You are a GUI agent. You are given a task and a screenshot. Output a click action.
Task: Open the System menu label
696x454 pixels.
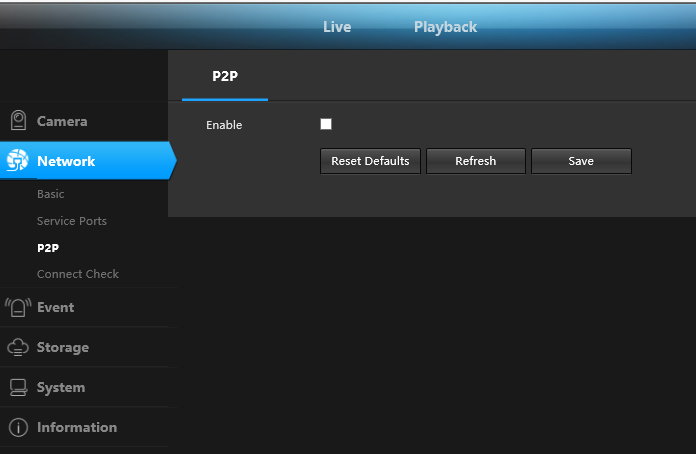point(61,387)
